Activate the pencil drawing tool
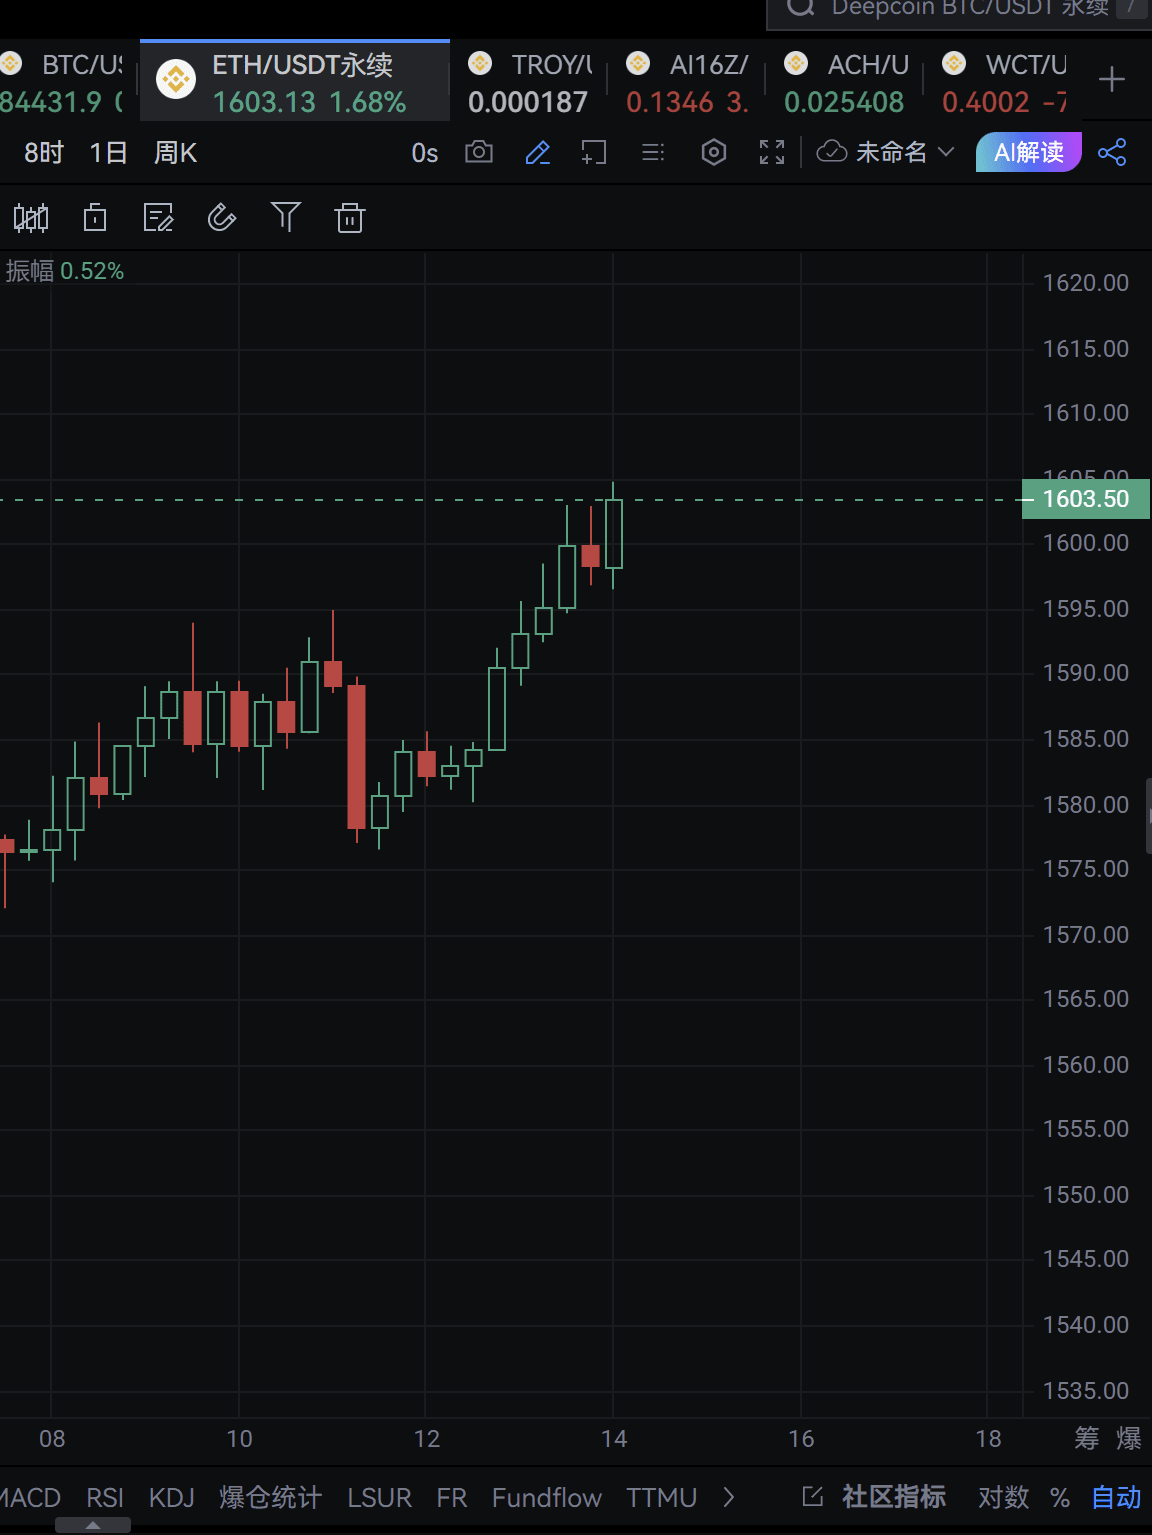The image size is (1152, 1535). [538, 152]
